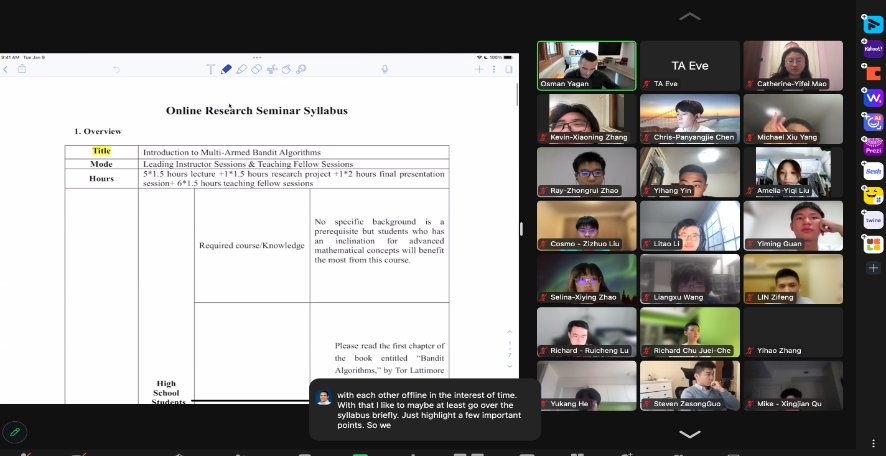The image size is (886, 456).
Task: Open the Sesh app in sidebar
Action: coord(873,171)
